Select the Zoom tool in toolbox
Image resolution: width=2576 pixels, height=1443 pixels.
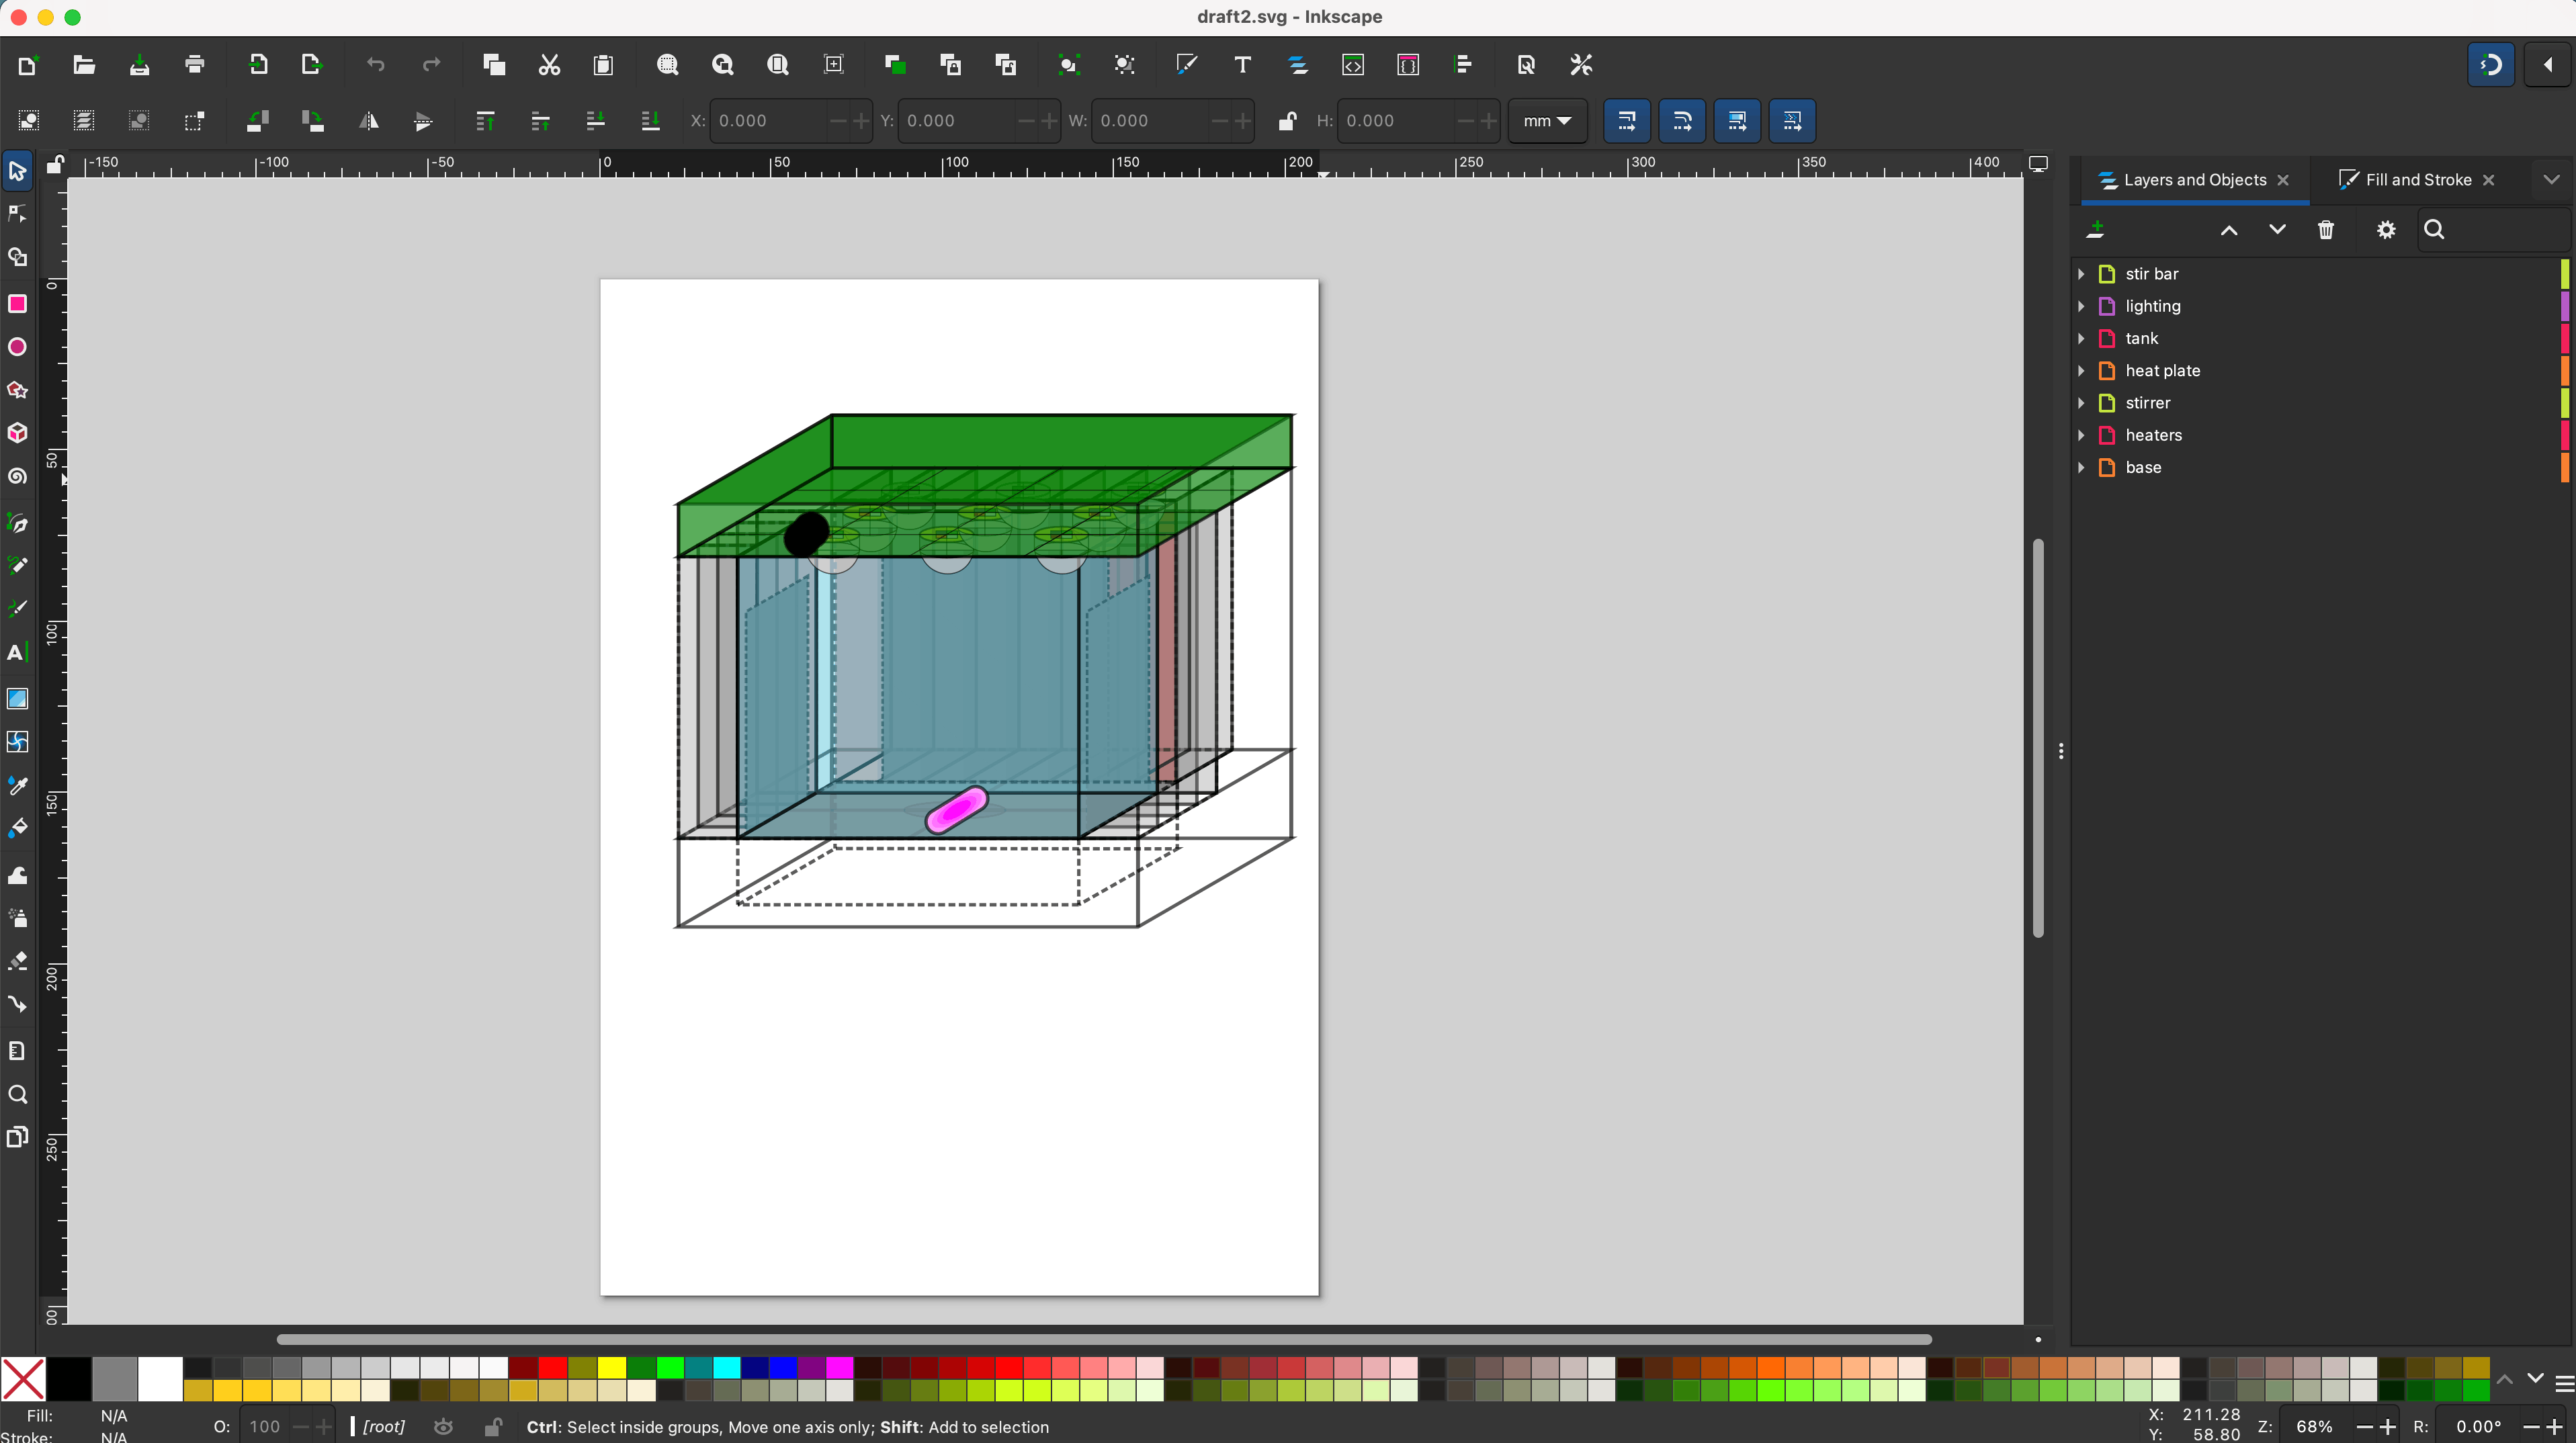tap(17, 1094)
